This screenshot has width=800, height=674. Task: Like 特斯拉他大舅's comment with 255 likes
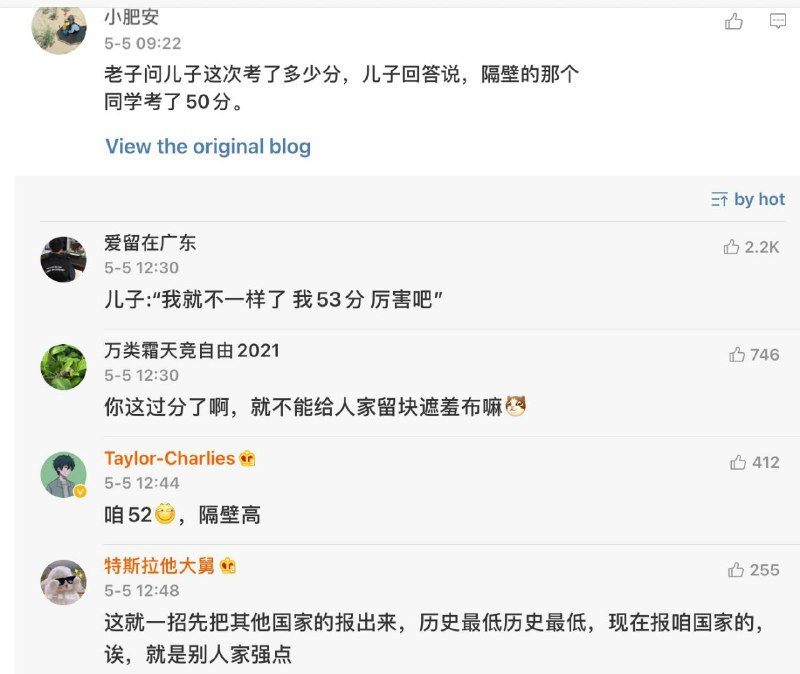click(x=737, y=570)
